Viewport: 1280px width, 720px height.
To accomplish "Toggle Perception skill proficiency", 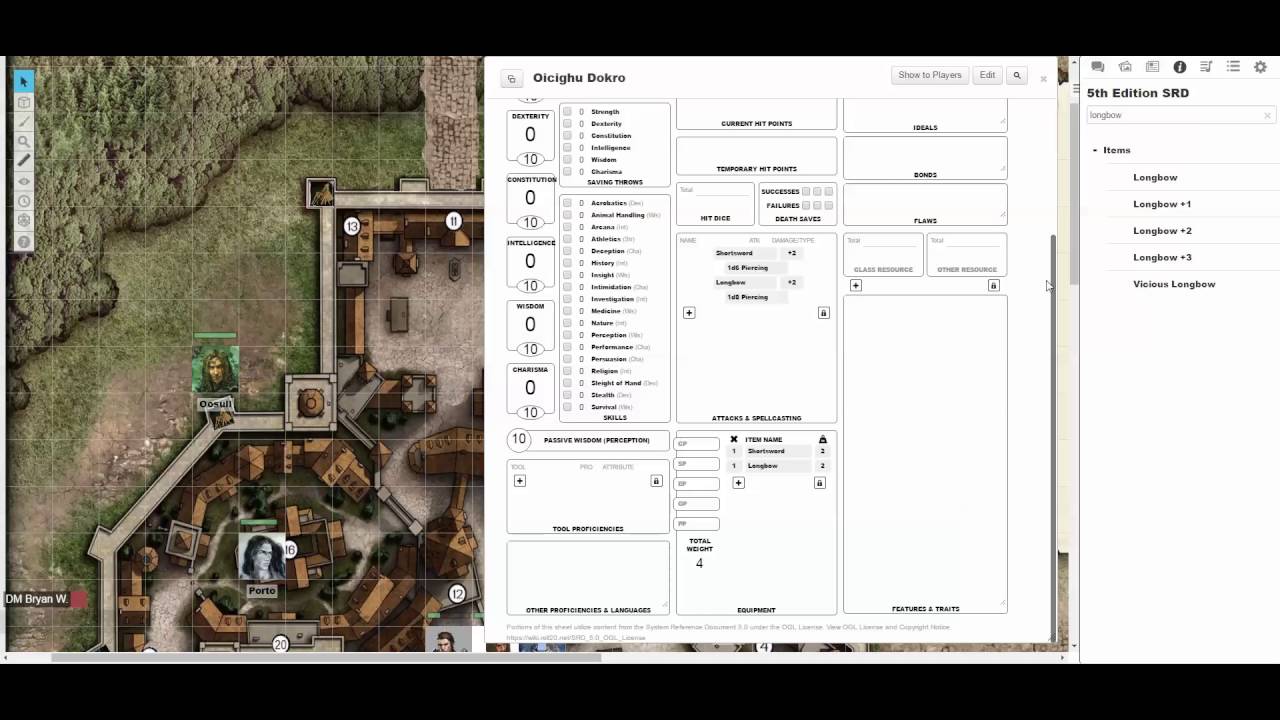I will coord(567,335).
